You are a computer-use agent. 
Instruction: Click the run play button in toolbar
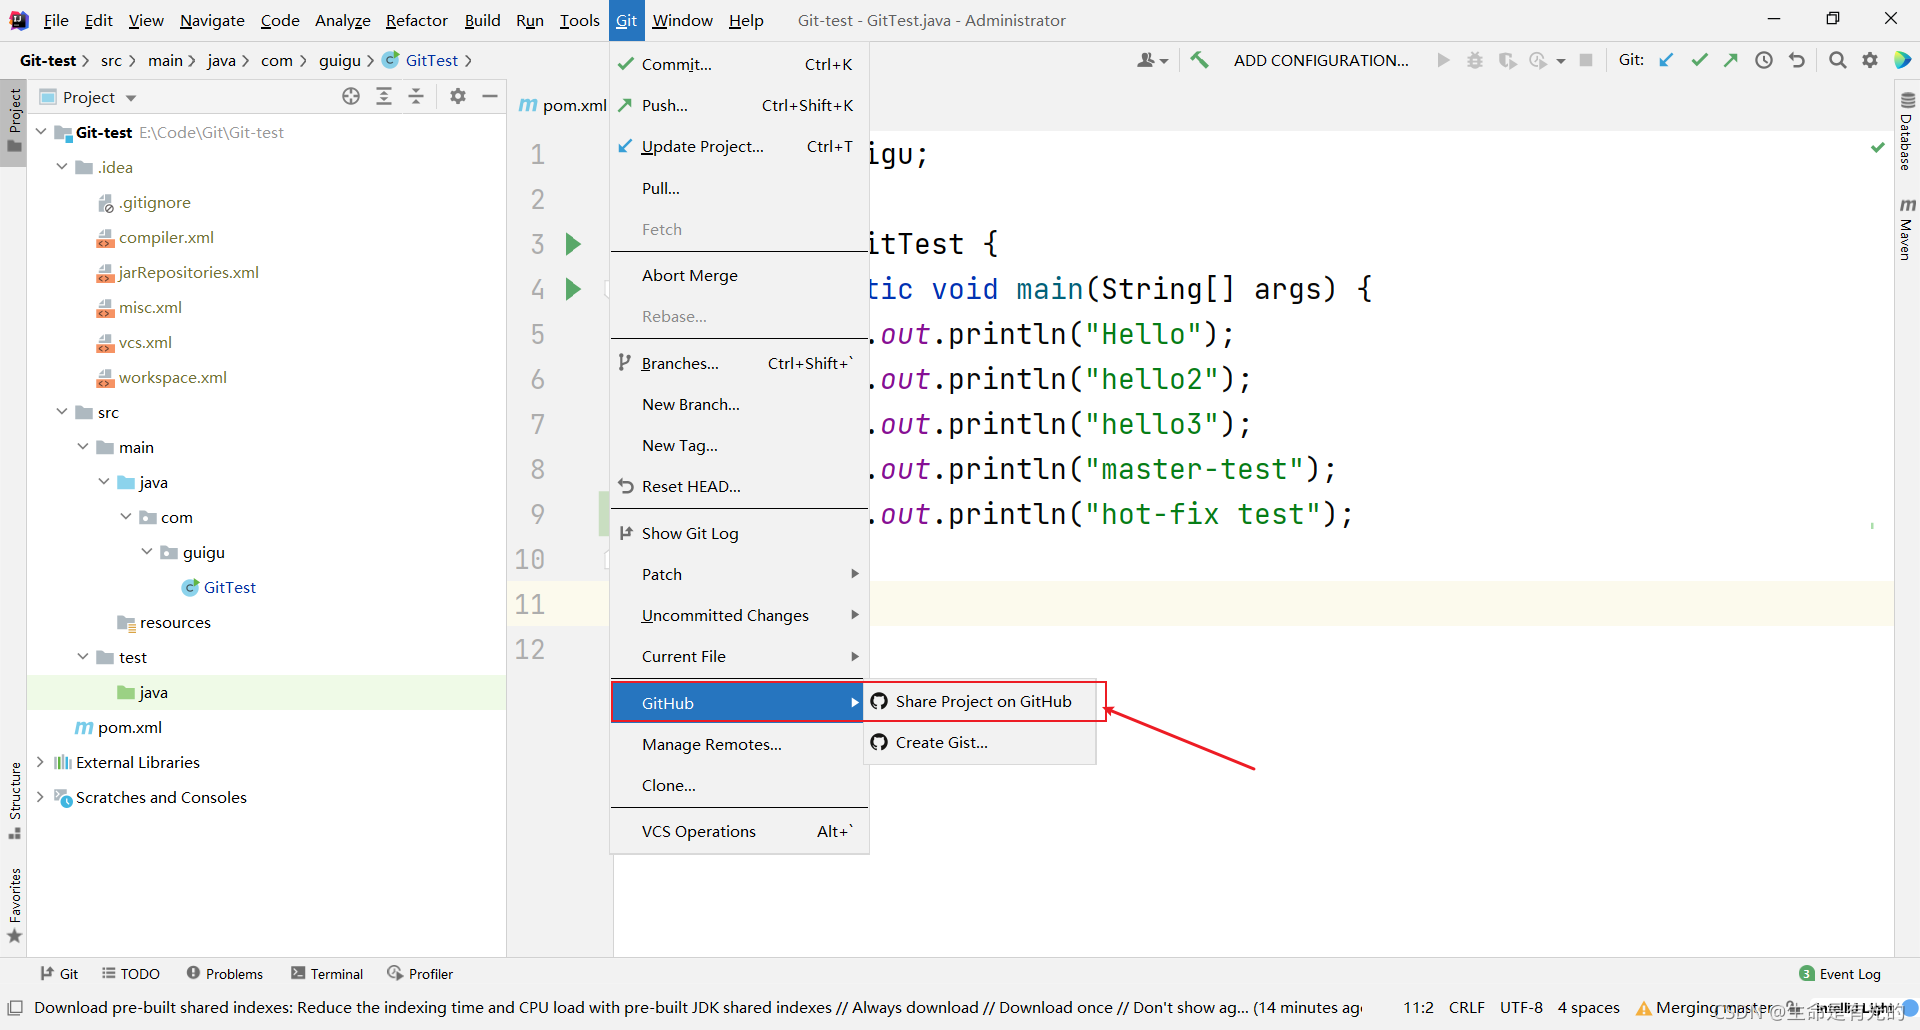coord(1443,60)
